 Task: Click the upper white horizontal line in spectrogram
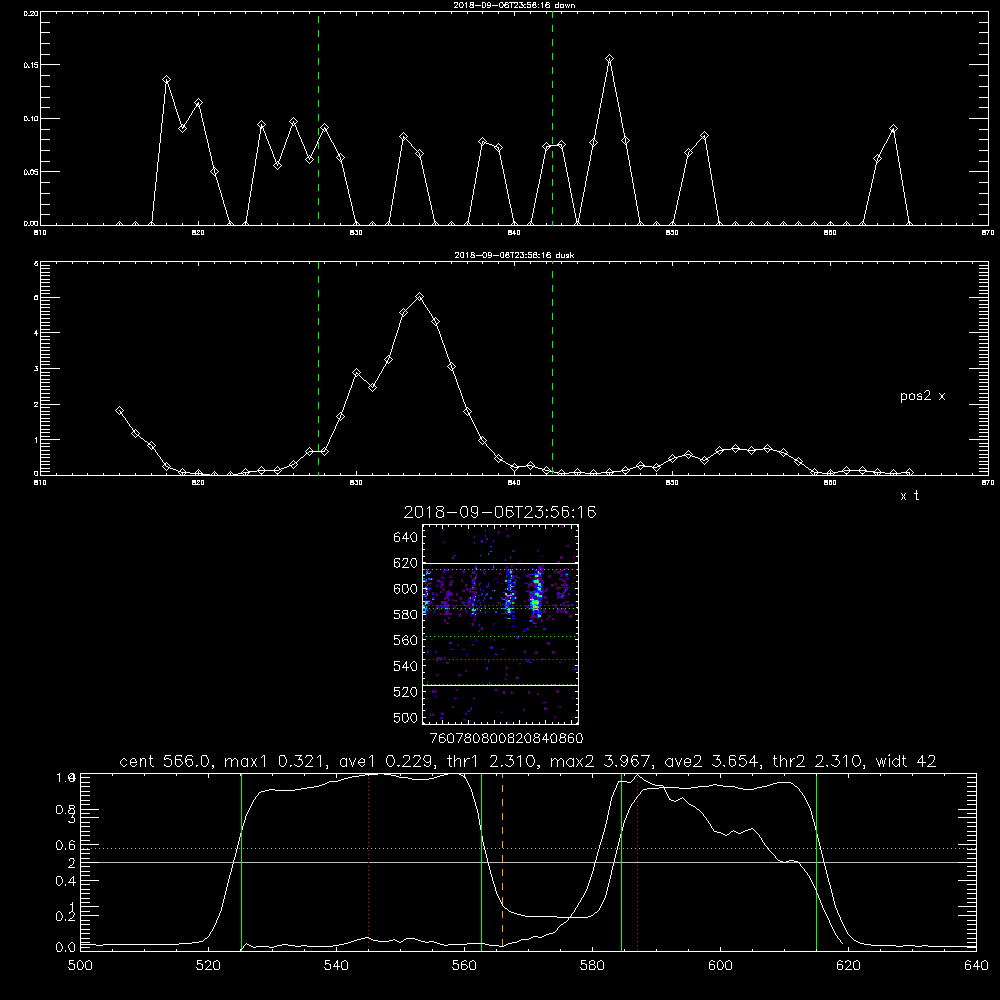[x=500, y=563]
